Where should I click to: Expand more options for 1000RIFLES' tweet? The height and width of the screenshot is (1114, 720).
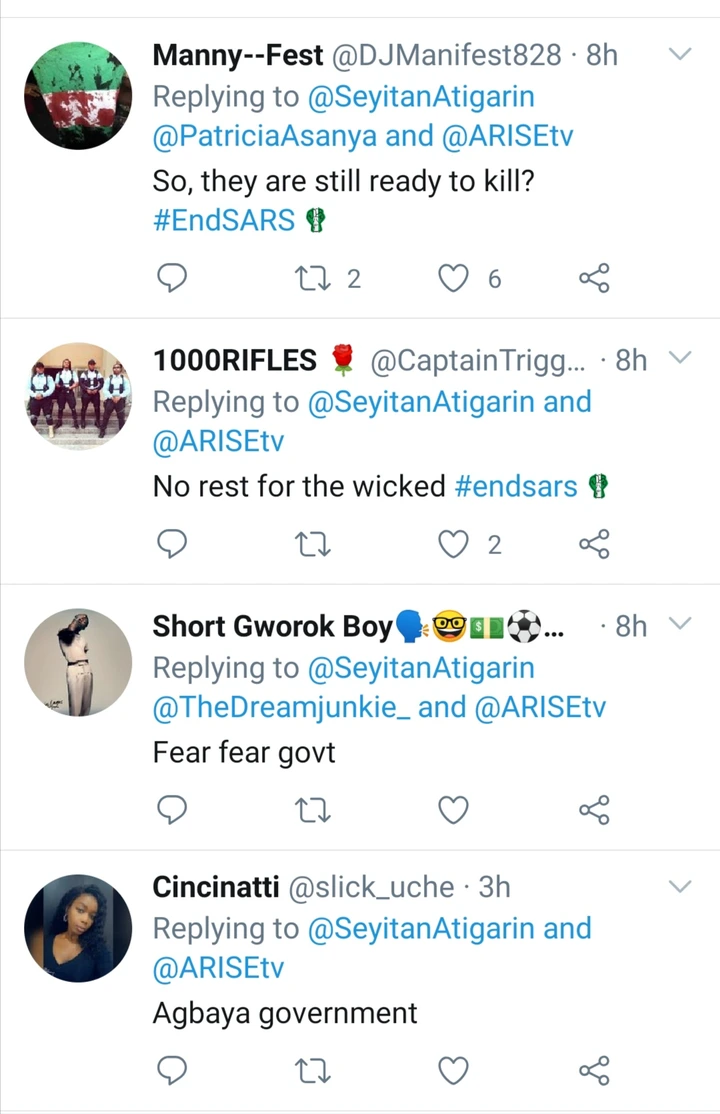coord(680,359)
